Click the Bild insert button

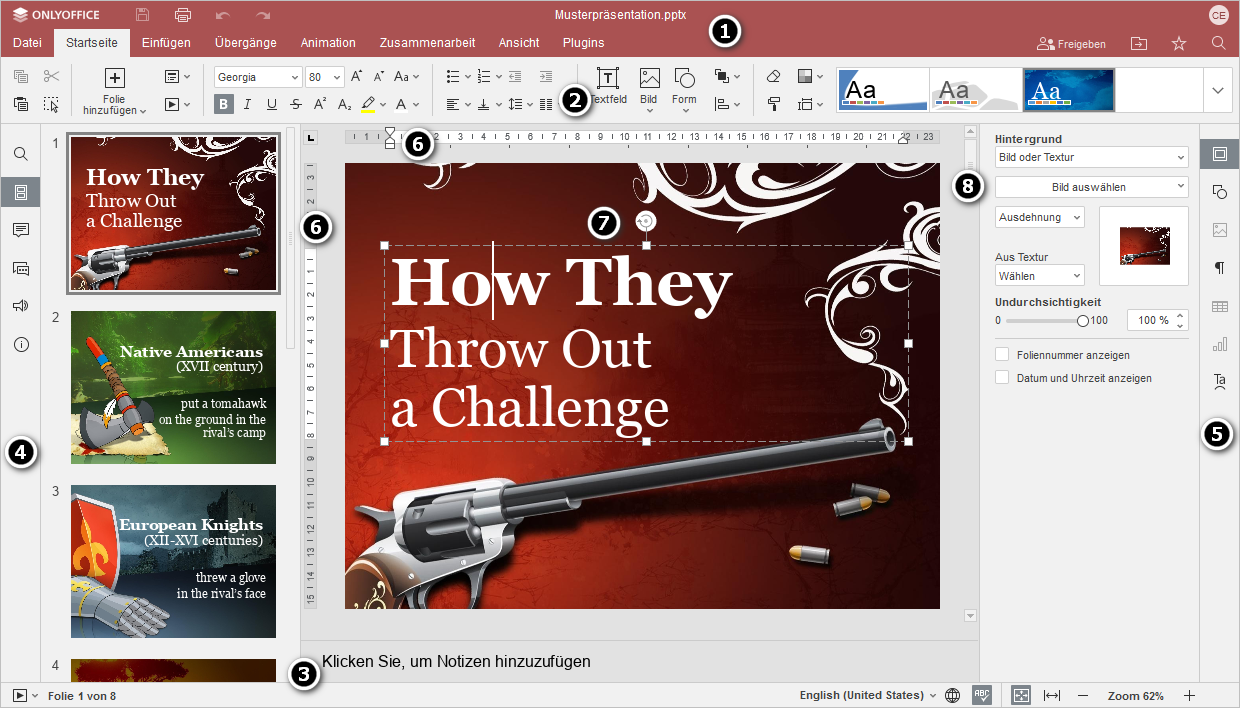(649, 88)
